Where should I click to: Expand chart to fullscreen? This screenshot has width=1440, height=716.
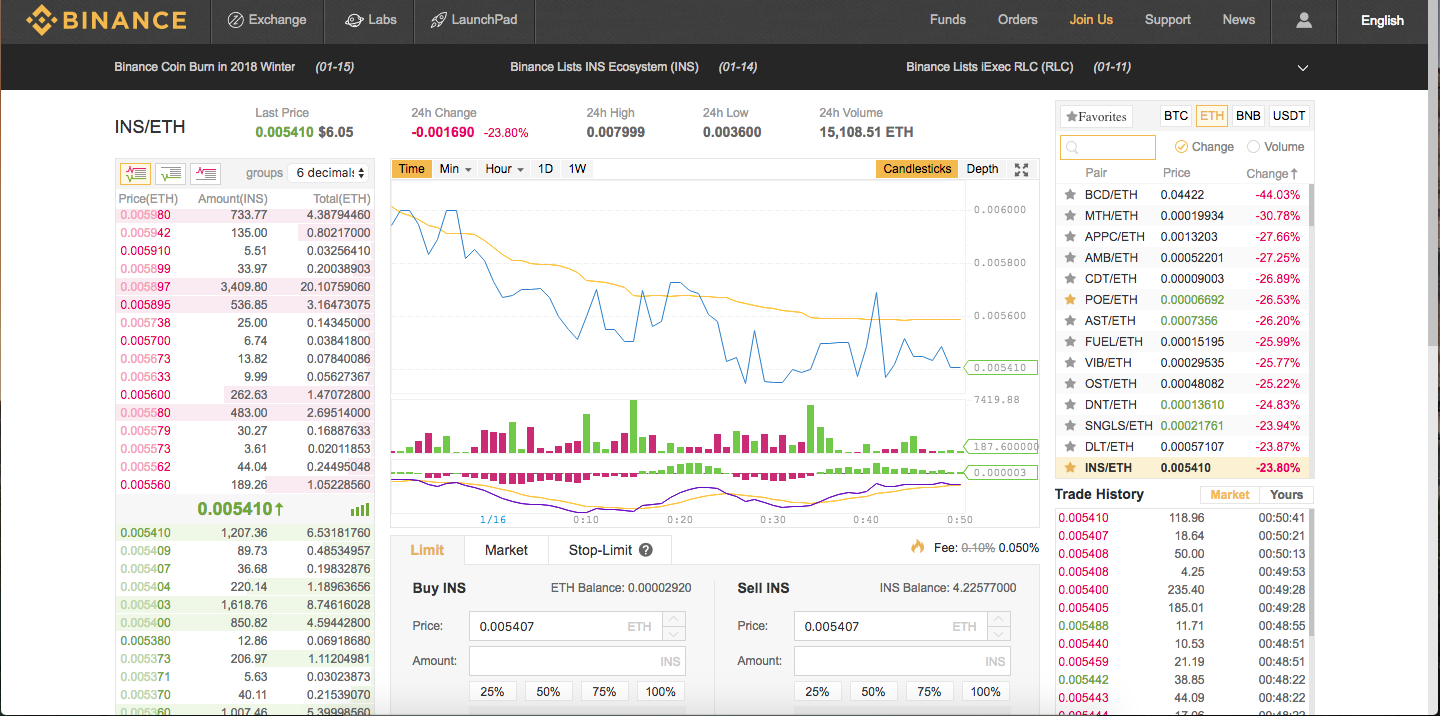pyautogui.click(x=1021, y=169)
